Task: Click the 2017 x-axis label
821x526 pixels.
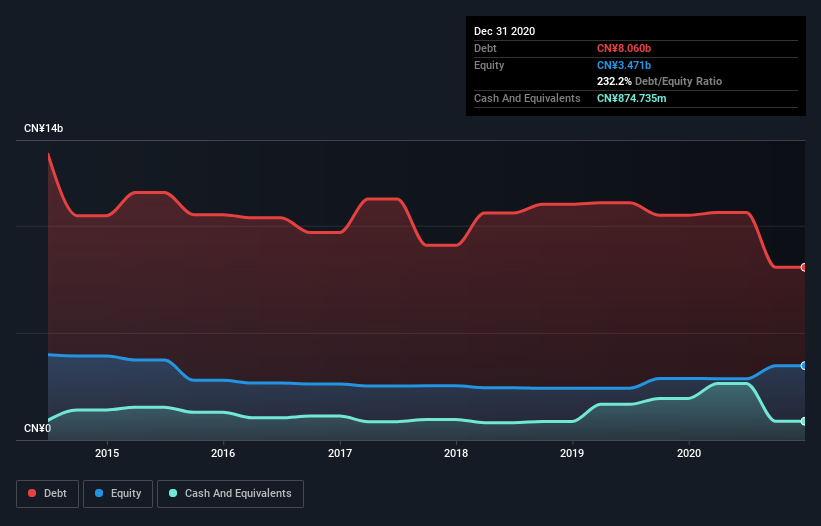Action: pos(340,453)
